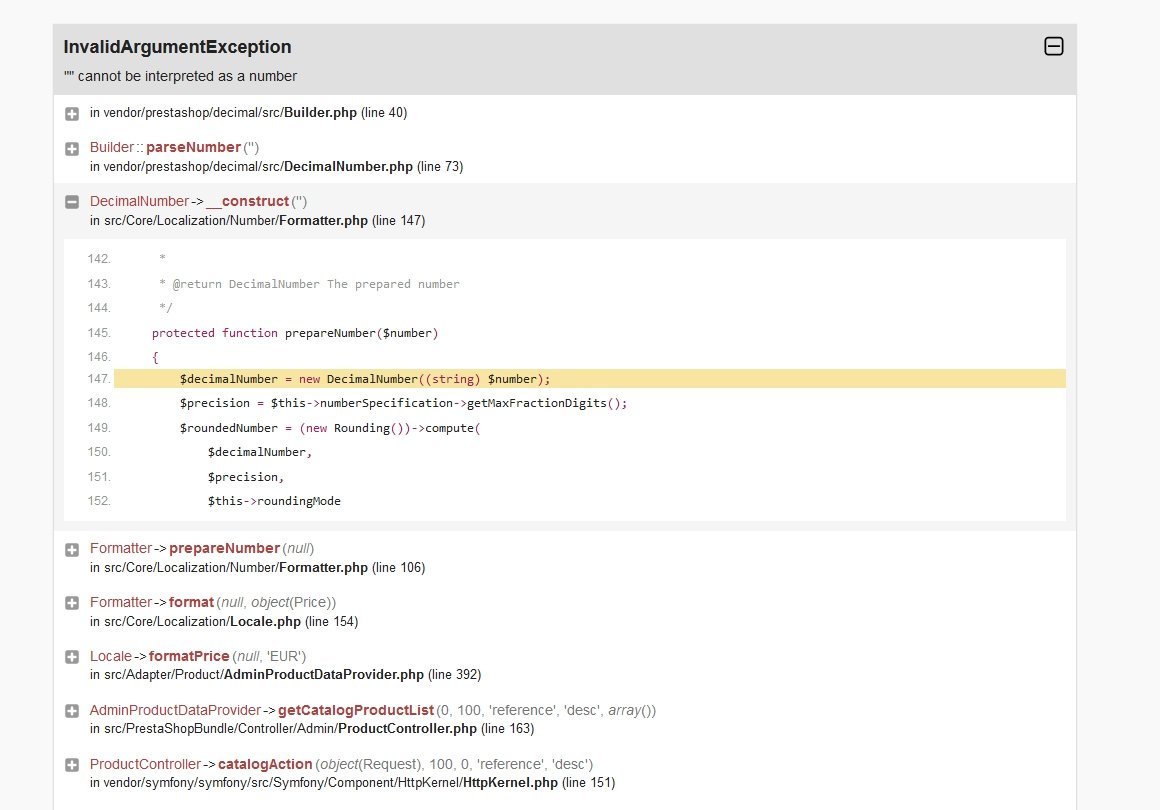
Task: Click the Formatter->format method name
Action: 191,602
